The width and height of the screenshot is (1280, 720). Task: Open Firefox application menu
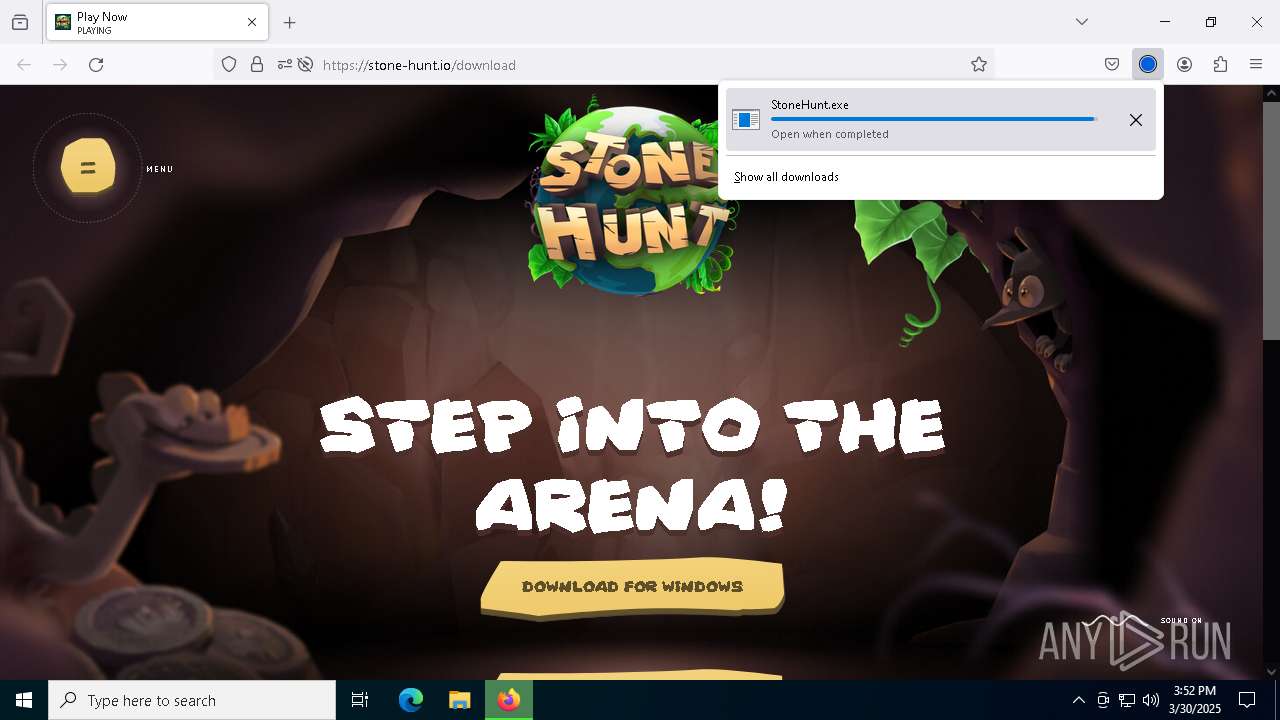click(1256, 65)
